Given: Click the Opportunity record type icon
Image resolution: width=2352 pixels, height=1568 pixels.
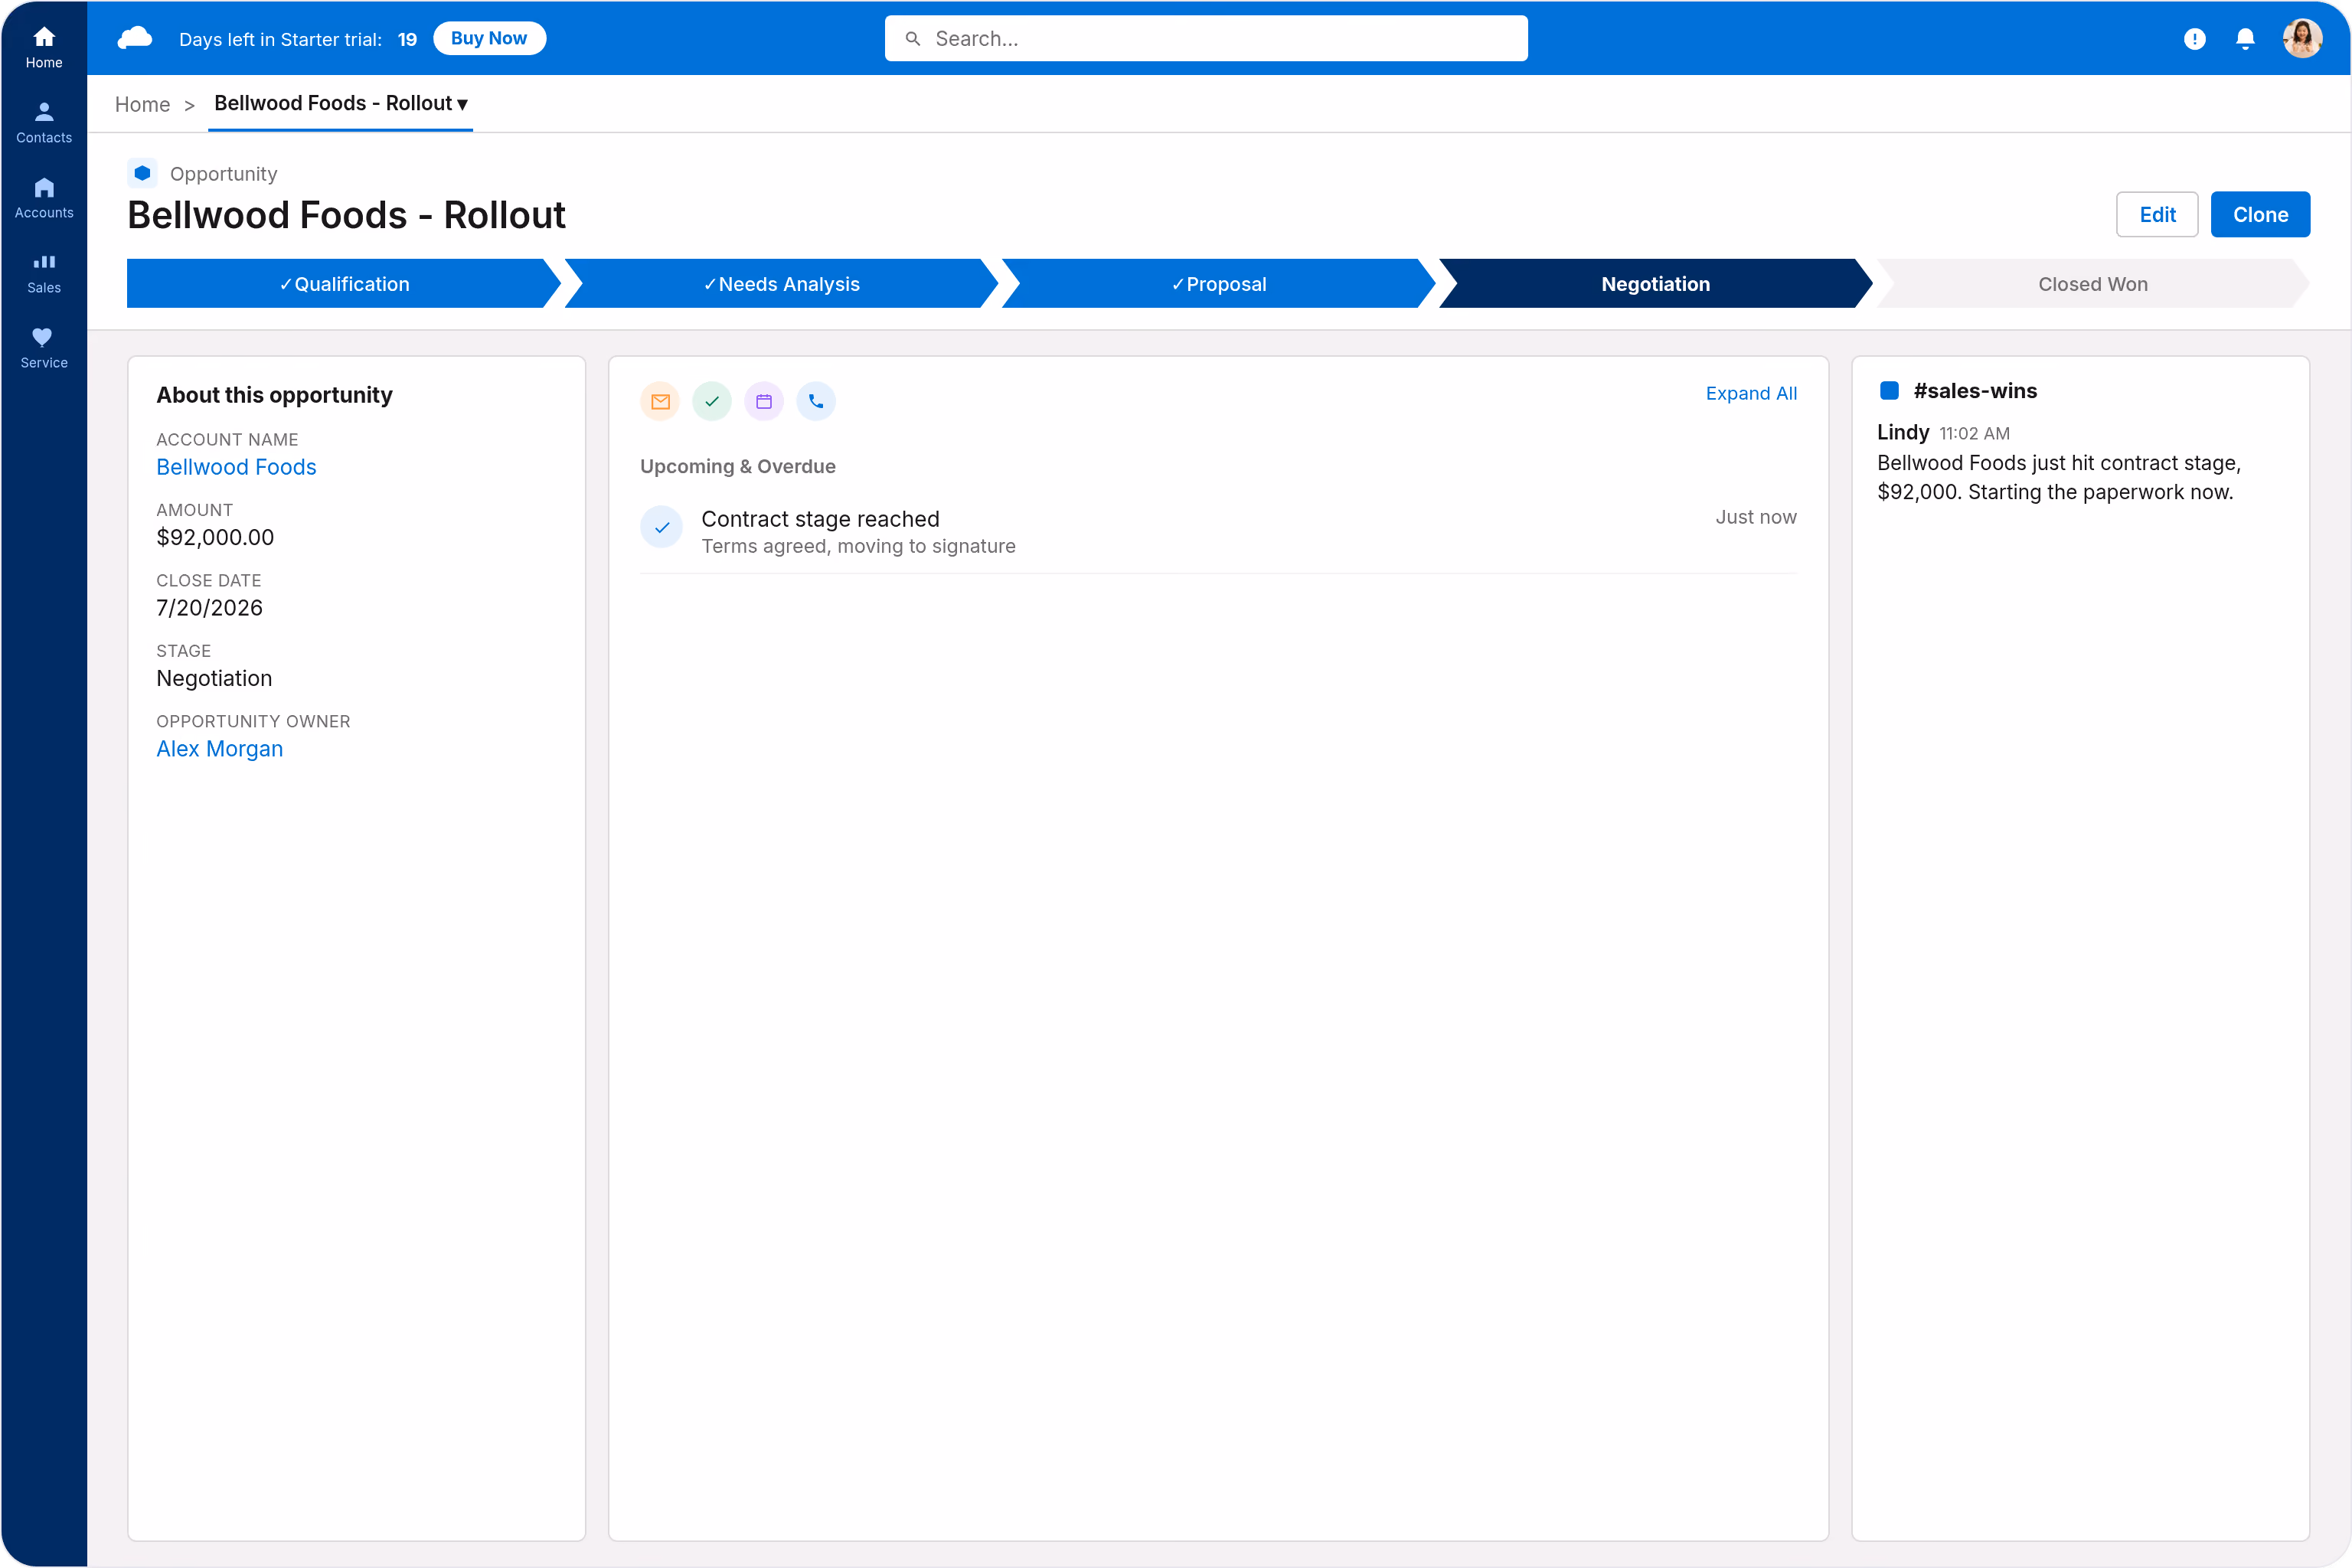Looking at the screenshot, I should point(142,173).
